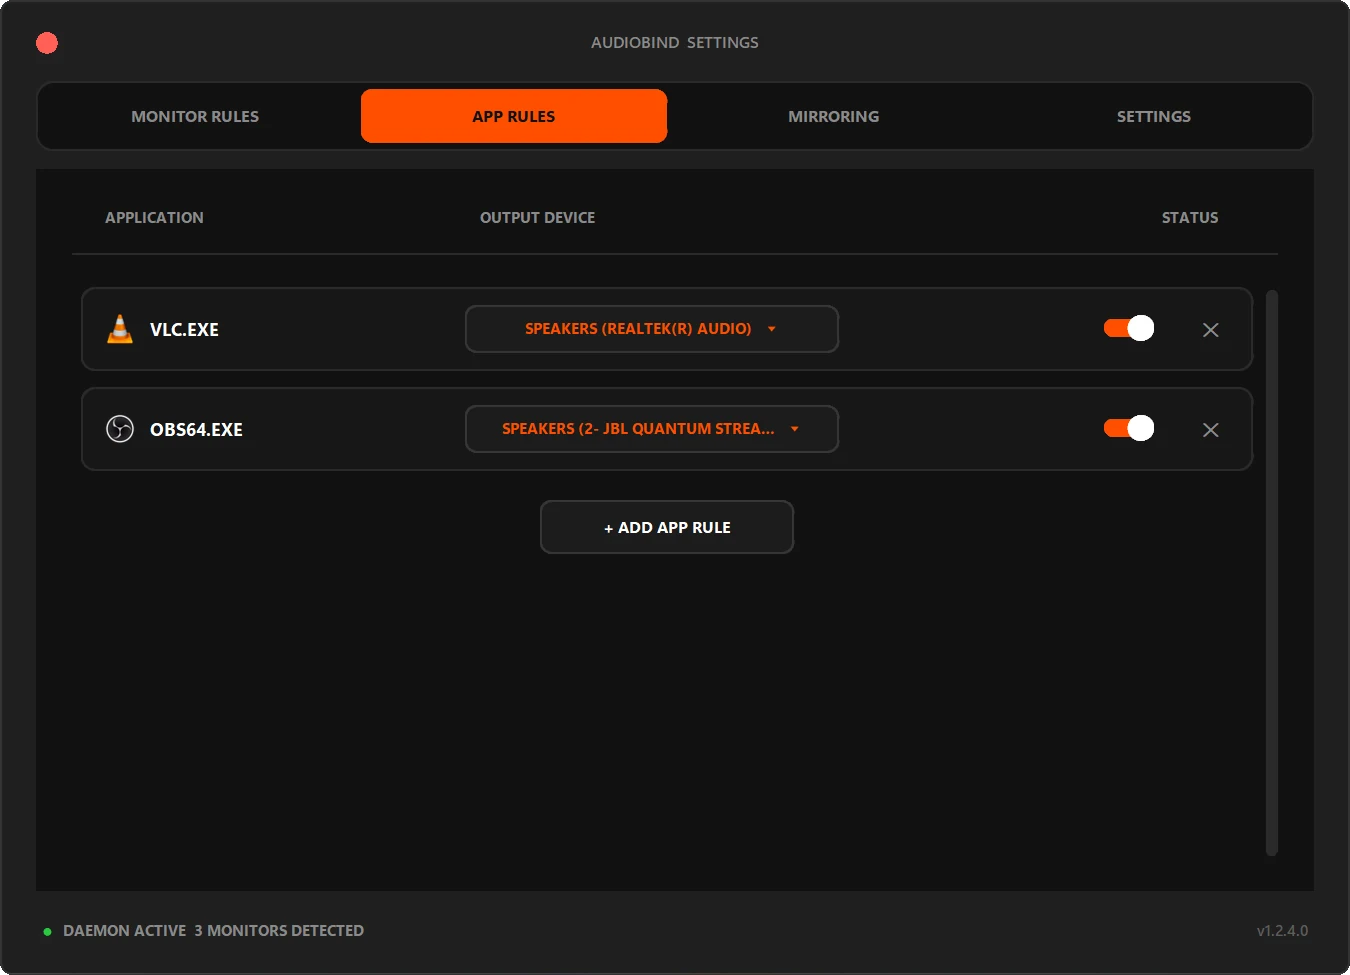Screen dimensions: 1350x975
Task: Click the green daemon status indicator dot
Action: (47, 931)
